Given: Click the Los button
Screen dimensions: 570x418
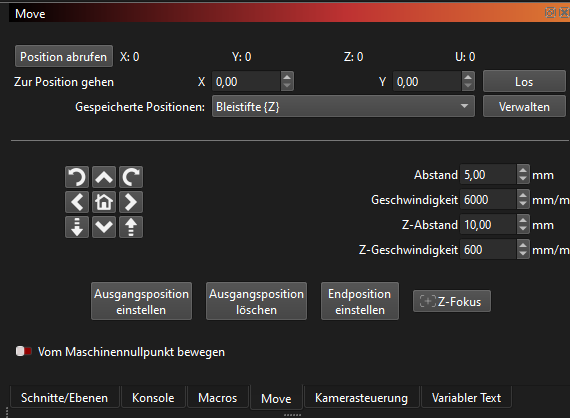Looking at the screenshot, I should coord(524,81).
